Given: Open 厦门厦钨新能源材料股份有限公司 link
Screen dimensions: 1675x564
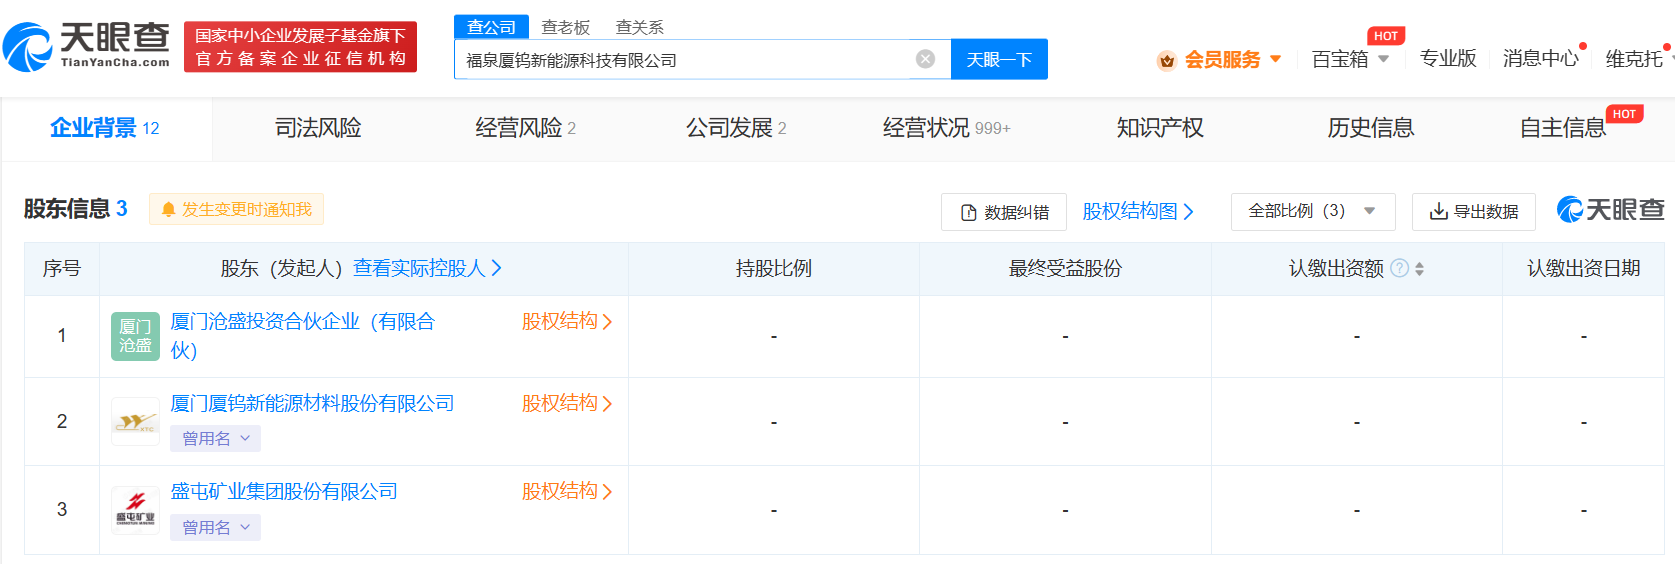Looking at the screenshot, I should pos(312,403).
